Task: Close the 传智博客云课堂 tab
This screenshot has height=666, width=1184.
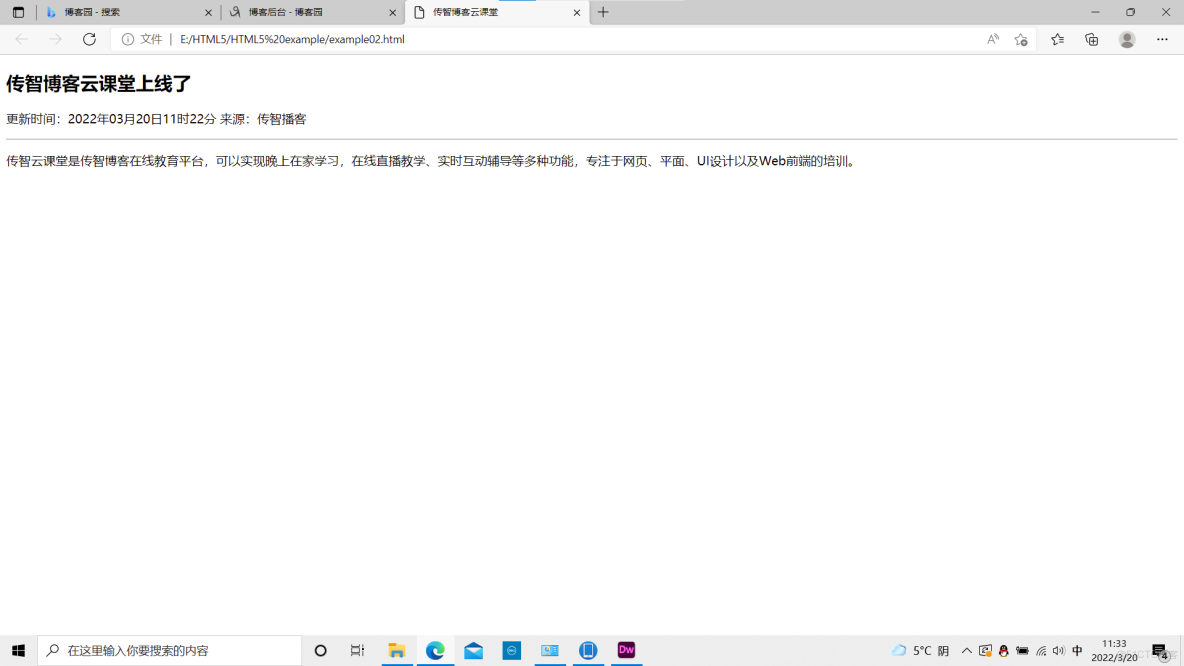Action: point(577,12)
